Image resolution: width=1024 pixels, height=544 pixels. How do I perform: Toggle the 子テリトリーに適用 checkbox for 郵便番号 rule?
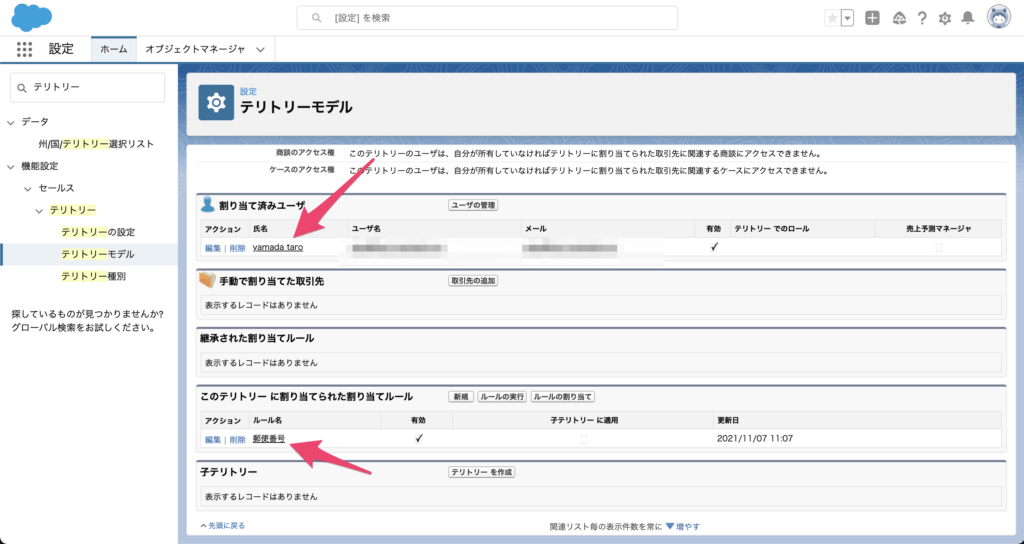(x=584, y=439)
